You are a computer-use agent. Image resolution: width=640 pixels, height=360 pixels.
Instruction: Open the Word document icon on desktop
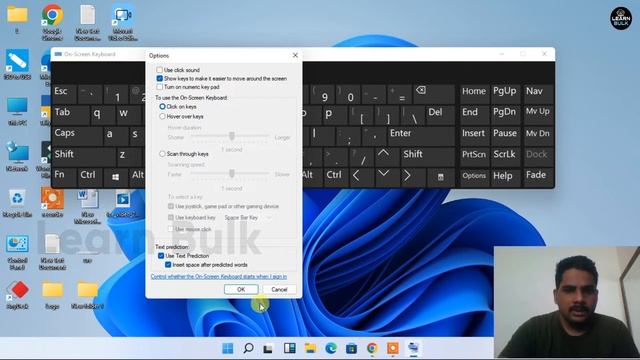tap(87, 206)
